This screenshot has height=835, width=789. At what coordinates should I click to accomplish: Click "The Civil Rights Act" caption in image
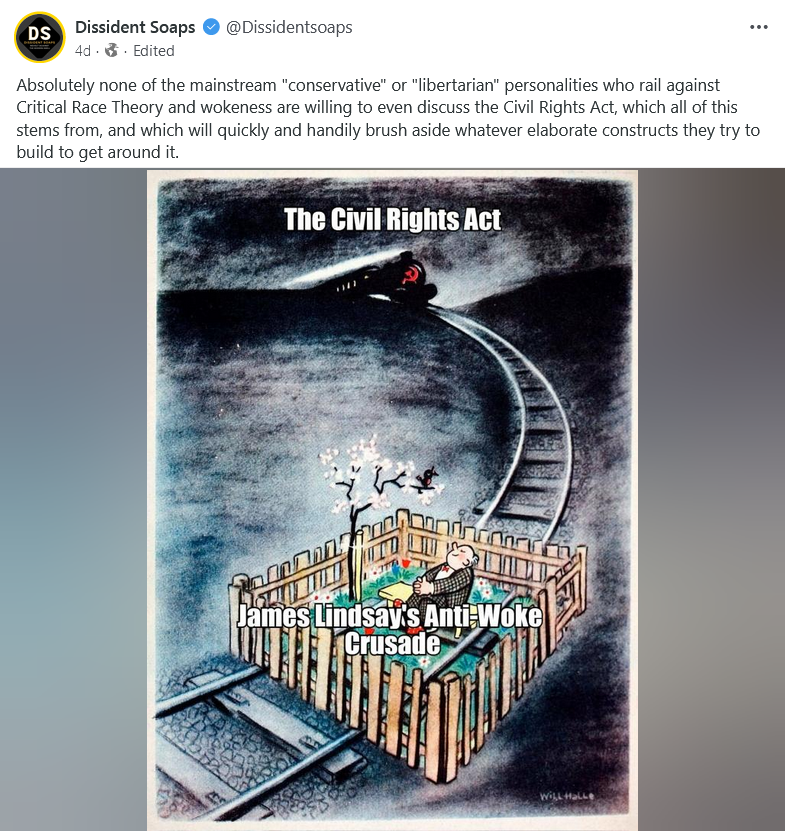click(x=392, y=219)
